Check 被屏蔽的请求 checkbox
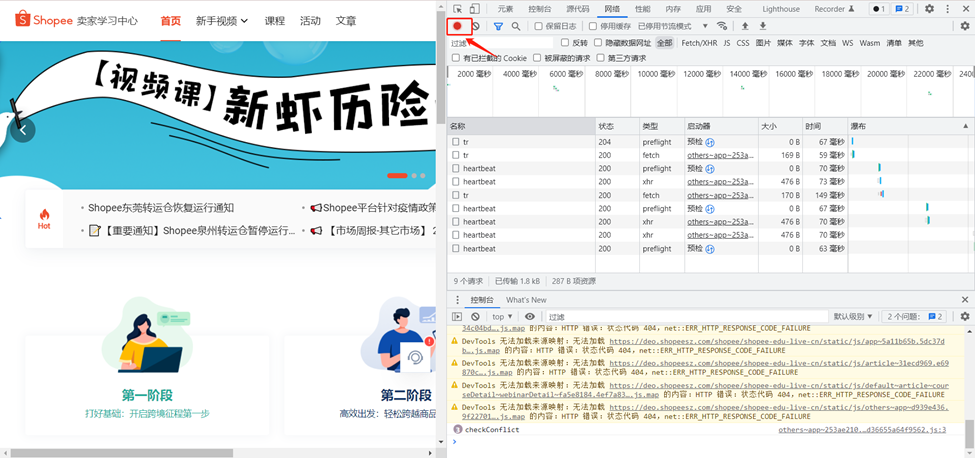975x458 pixels. point(537,58)
